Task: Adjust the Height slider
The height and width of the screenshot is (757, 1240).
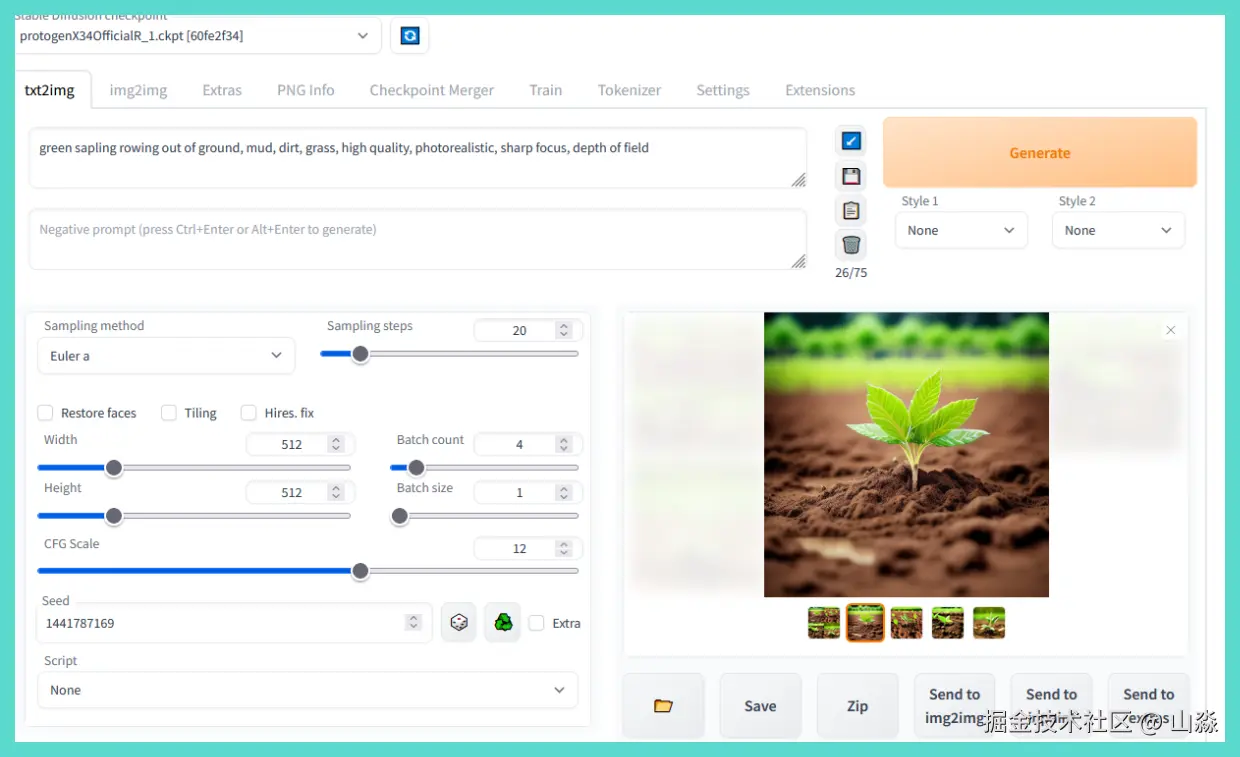Action: click(x=194, y=515)
